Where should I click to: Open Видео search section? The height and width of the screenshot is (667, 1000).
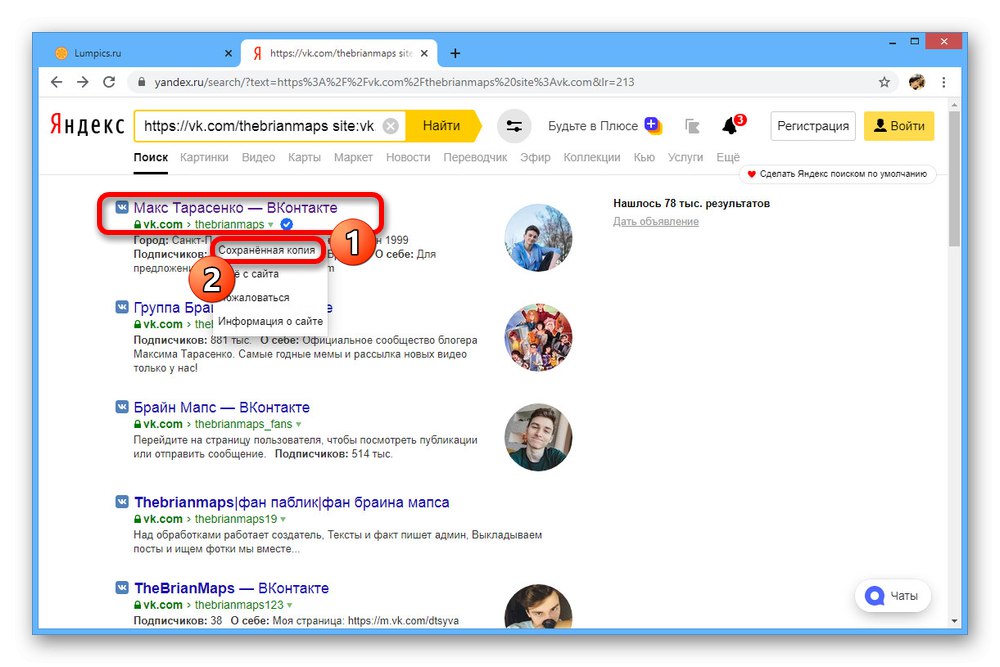(258, 158)
